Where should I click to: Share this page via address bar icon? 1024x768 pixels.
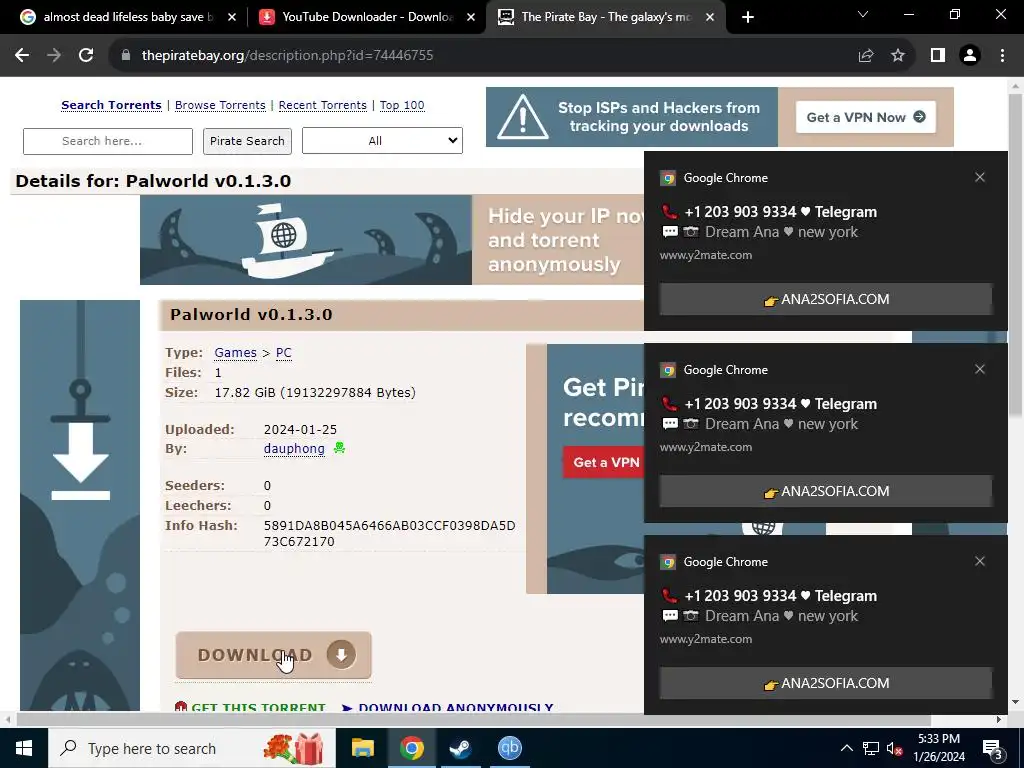(866, 56)
